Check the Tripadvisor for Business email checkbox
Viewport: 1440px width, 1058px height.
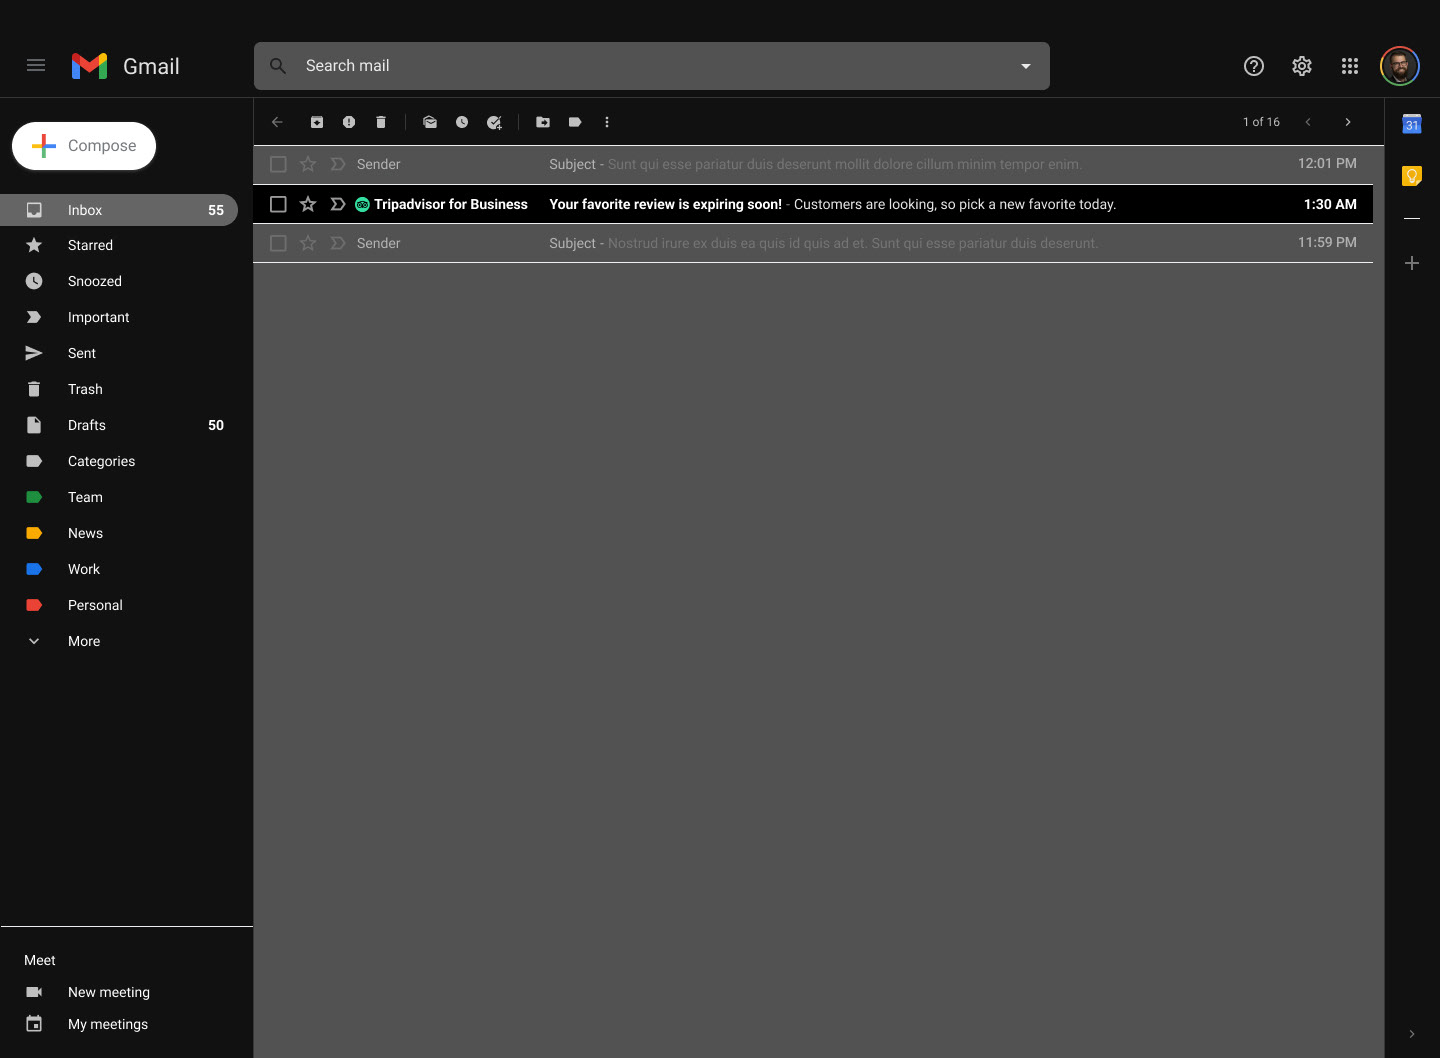pyautogui.click(x=278, y=204)
